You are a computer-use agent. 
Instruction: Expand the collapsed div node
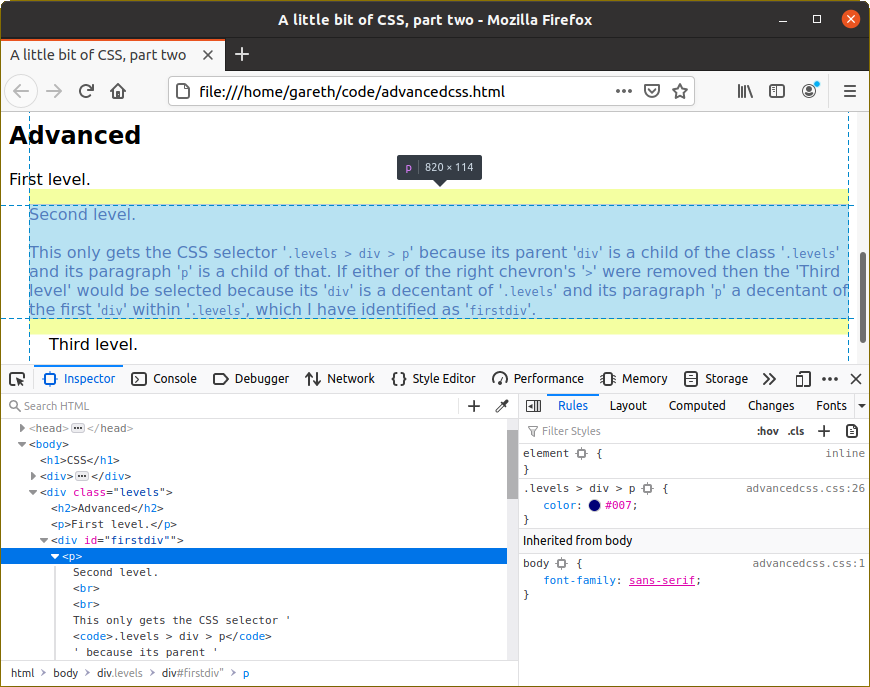(x=33, y=476)
